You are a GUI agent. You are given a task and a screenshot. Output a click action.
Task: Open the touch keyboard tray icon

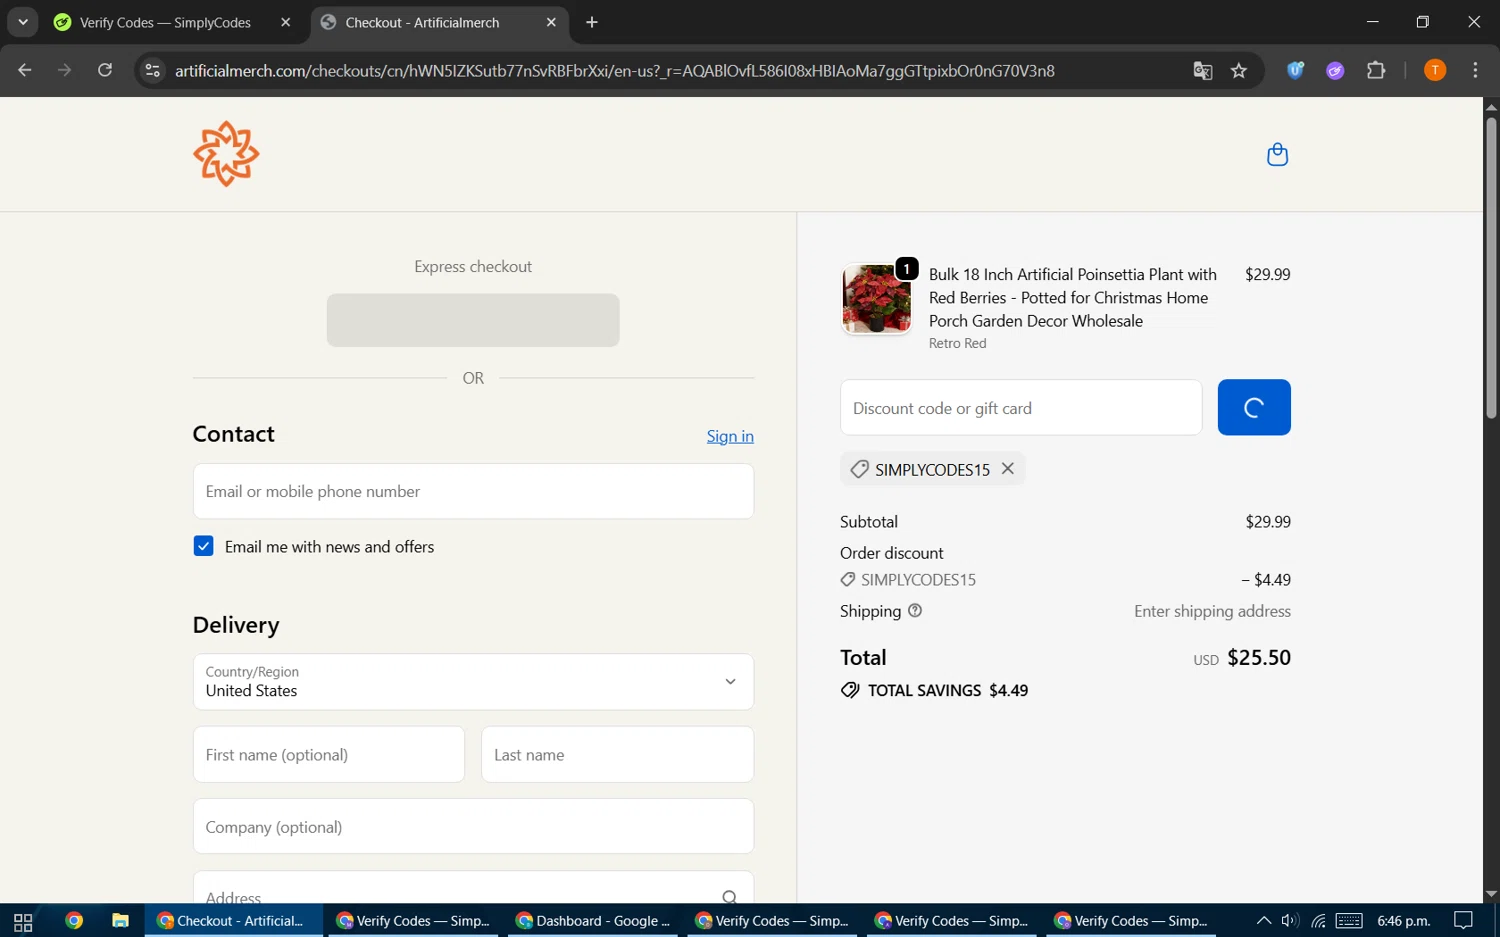(1349, 921)
